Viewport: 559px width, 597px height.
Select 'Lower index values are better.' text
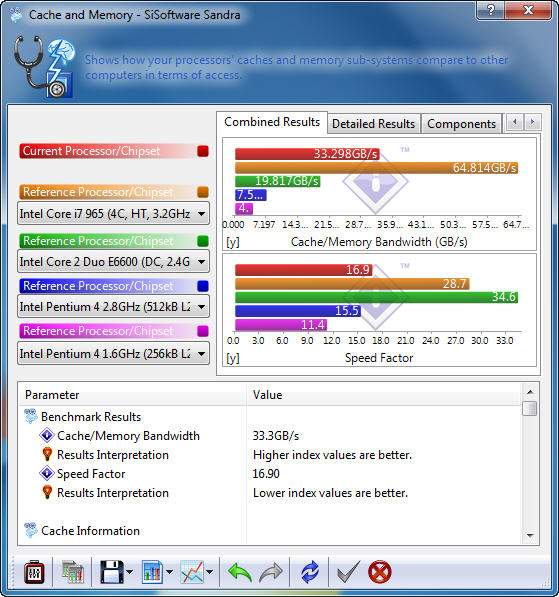[x=330, y=493]
